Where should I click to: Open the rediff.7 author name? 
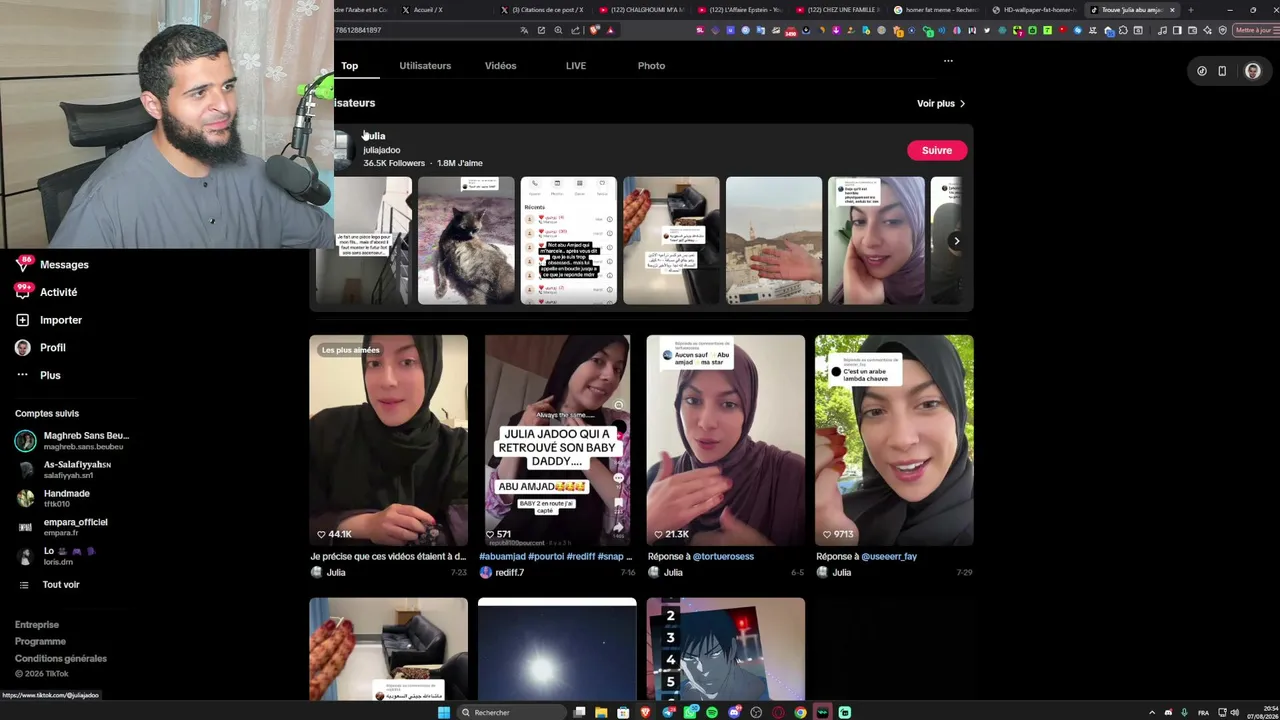pyautogui.click(x=509, y=573)
